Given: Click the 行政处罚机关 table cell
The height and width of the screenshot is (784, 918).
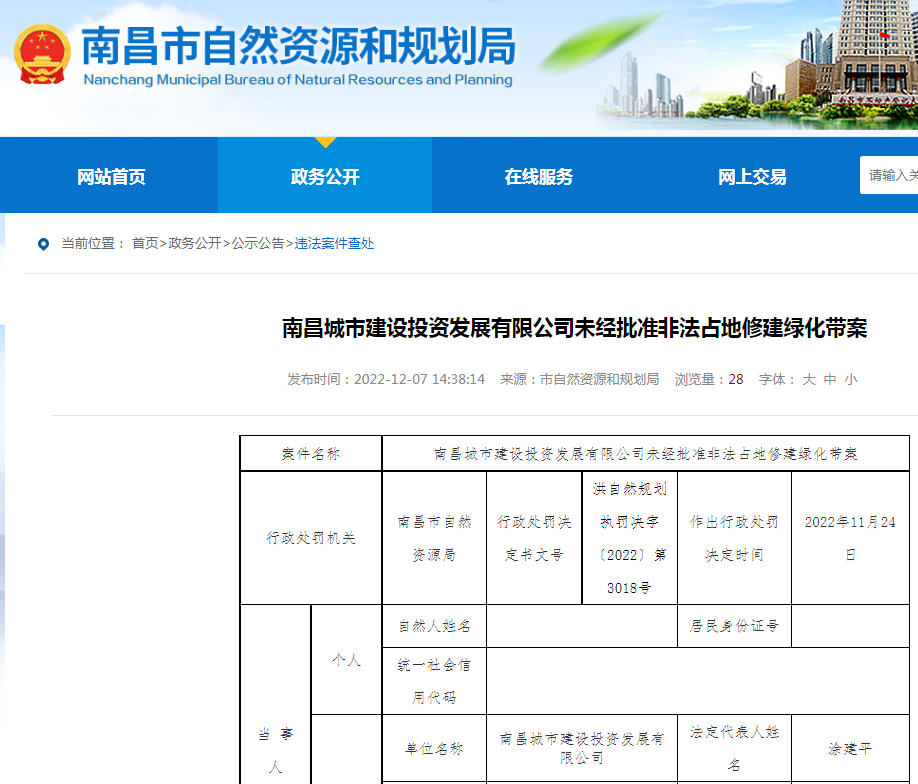Looking at the screenshot, I should [x=311, y=538].
